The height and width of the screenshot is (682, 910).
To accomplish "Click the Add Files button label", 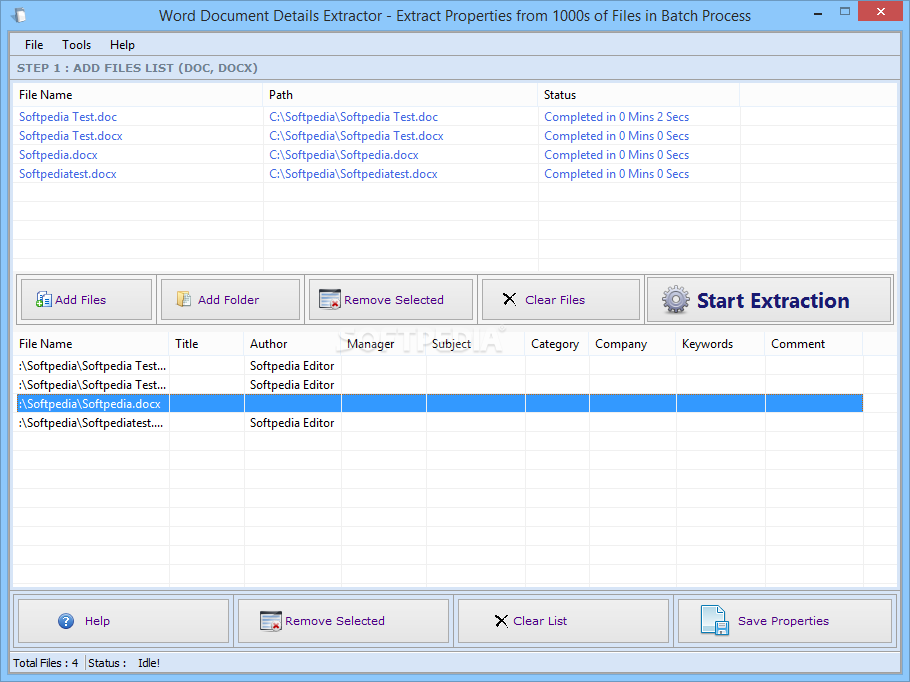I will (x=81, y=300).
